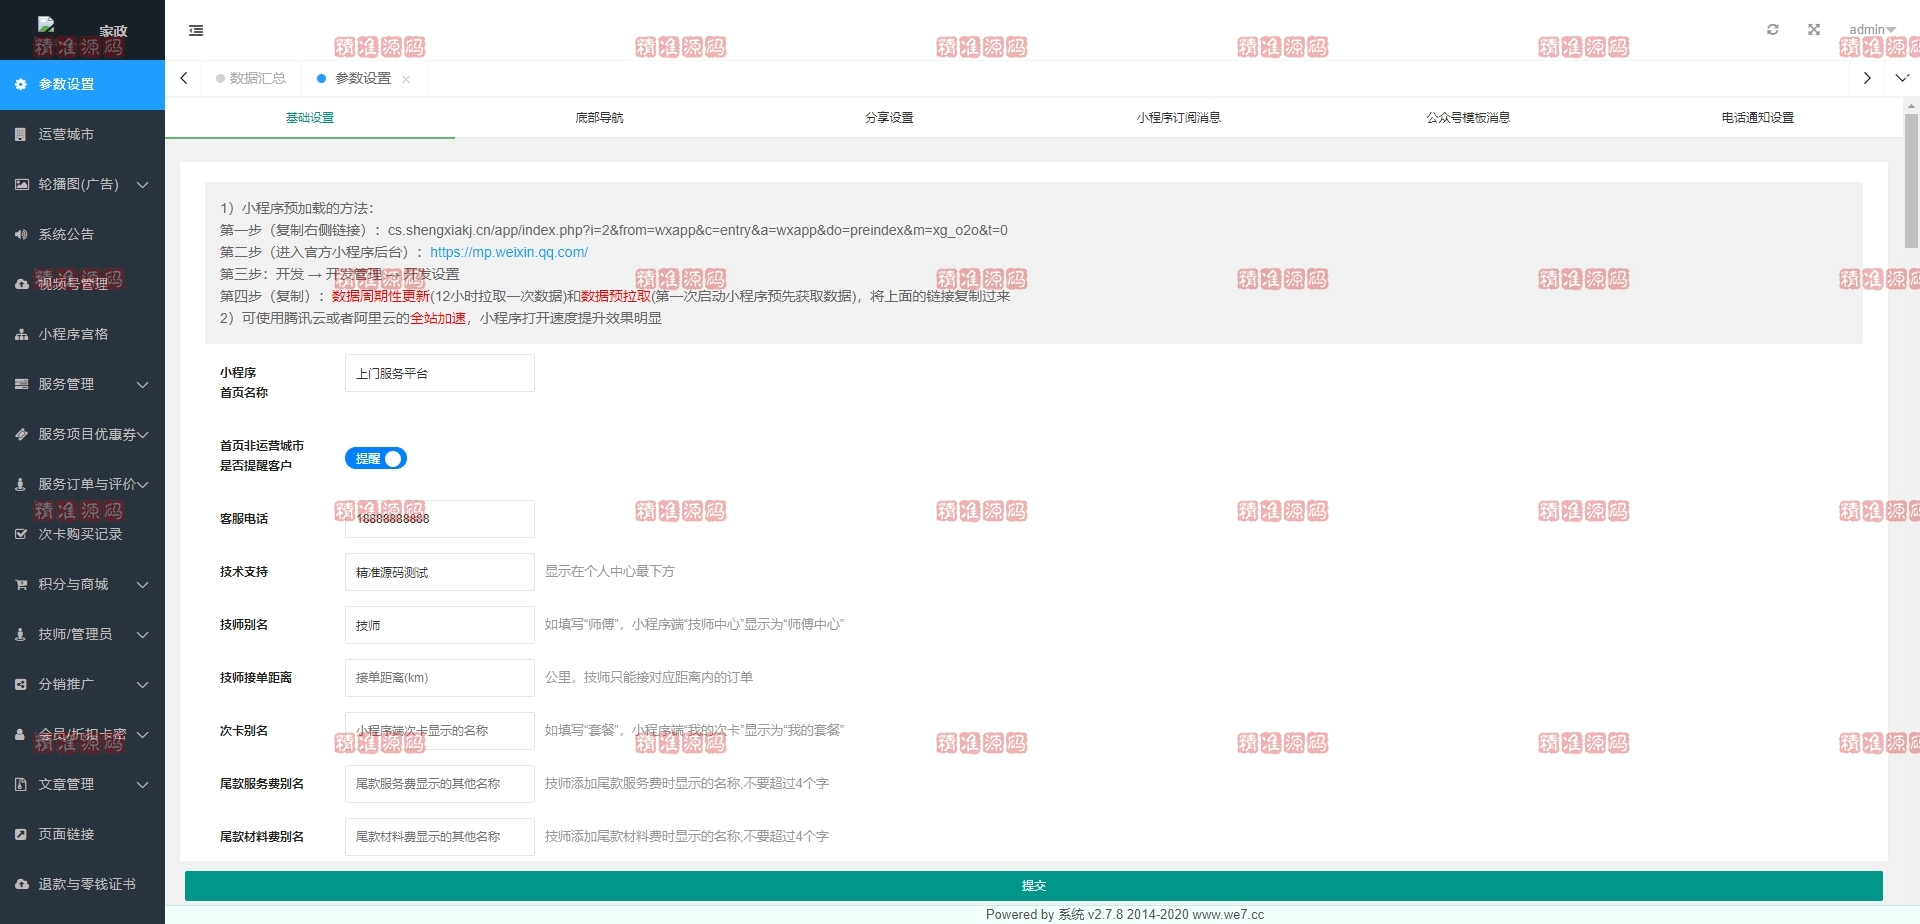This screenshot has height=924, width=1920.
Task: Click the gear icon beside 参数设置
Action: [x=21, y=84]
